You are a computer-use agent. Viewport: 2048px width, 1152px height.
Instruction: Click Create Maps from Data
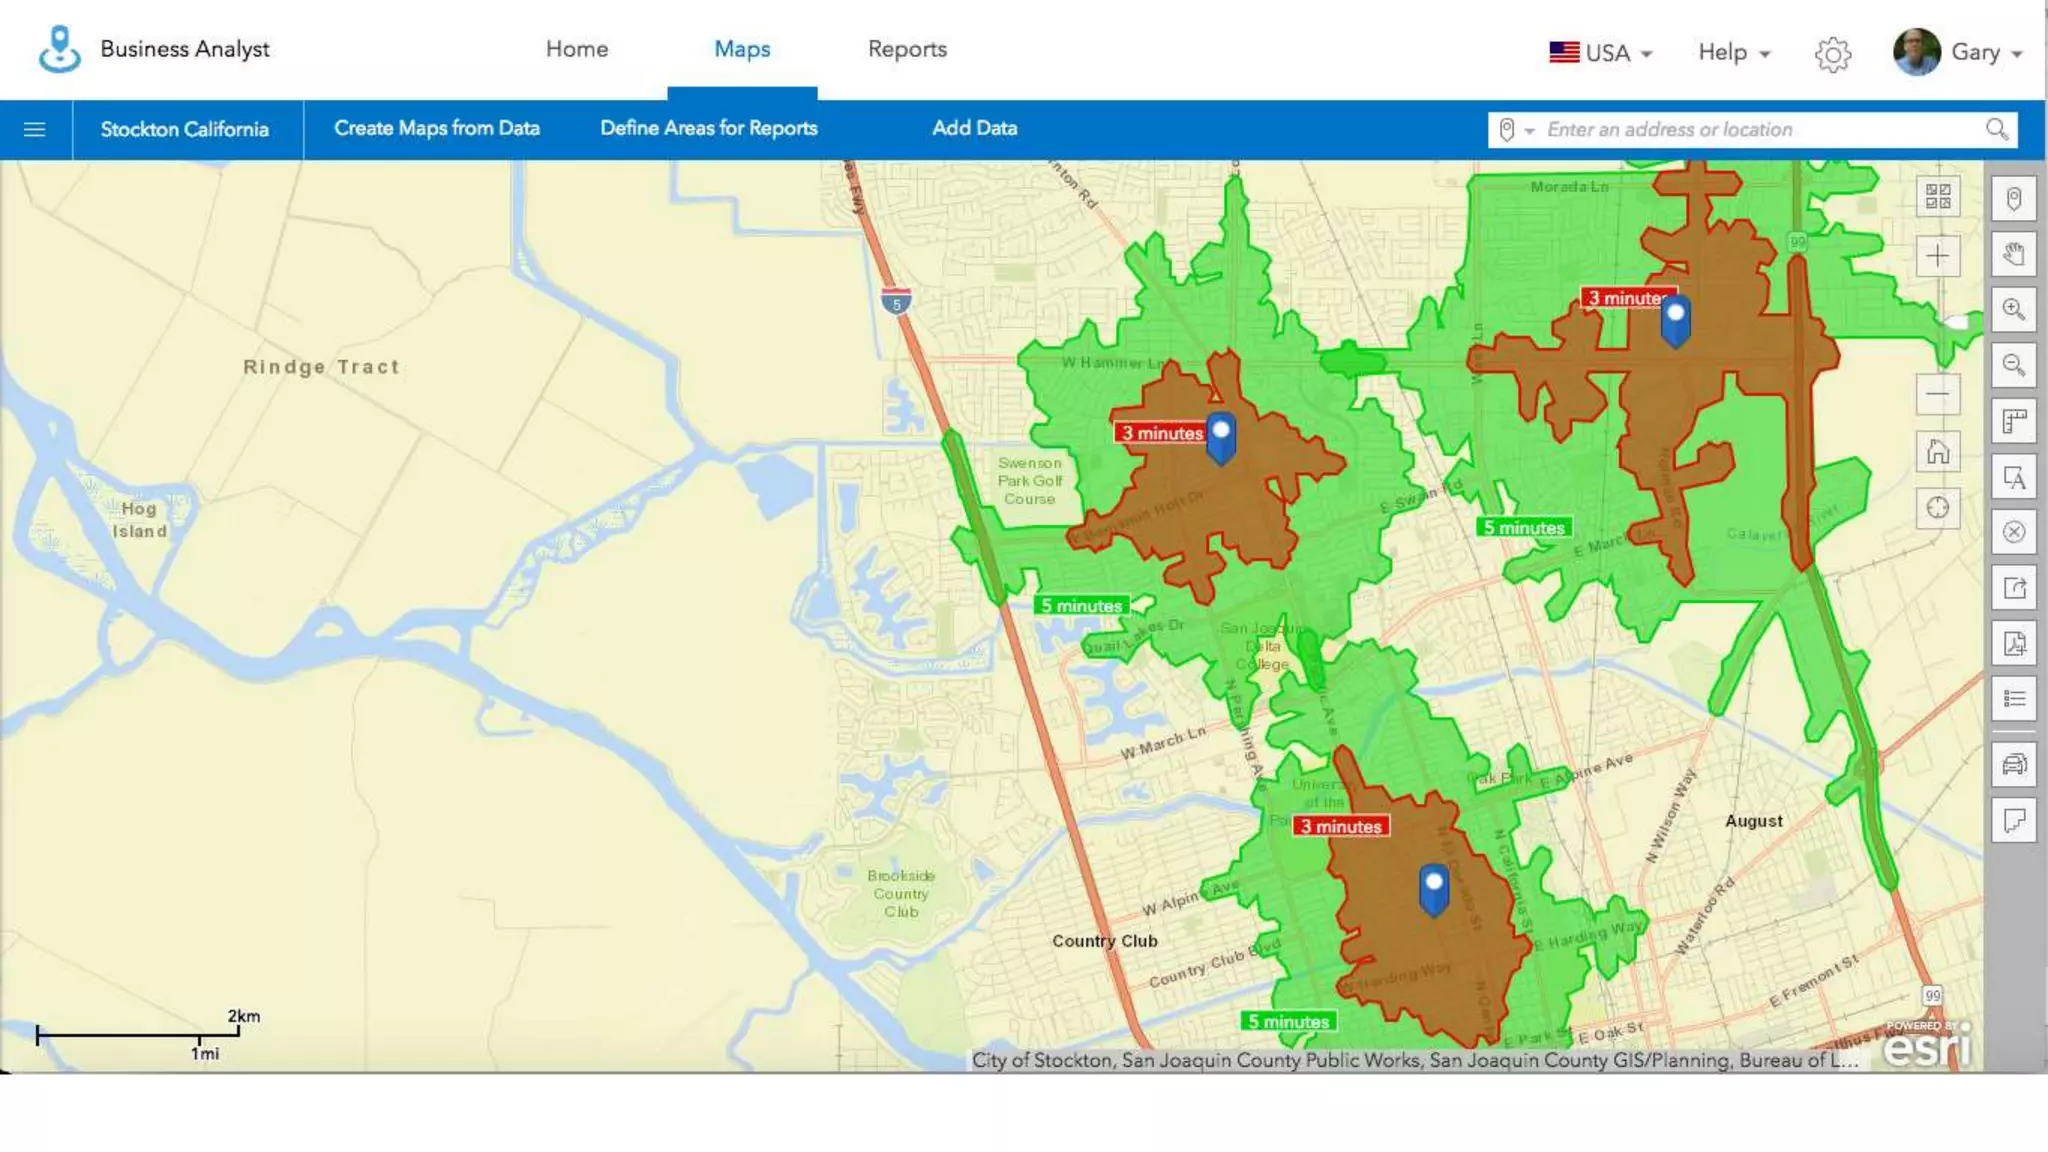(x=436, y=128)
